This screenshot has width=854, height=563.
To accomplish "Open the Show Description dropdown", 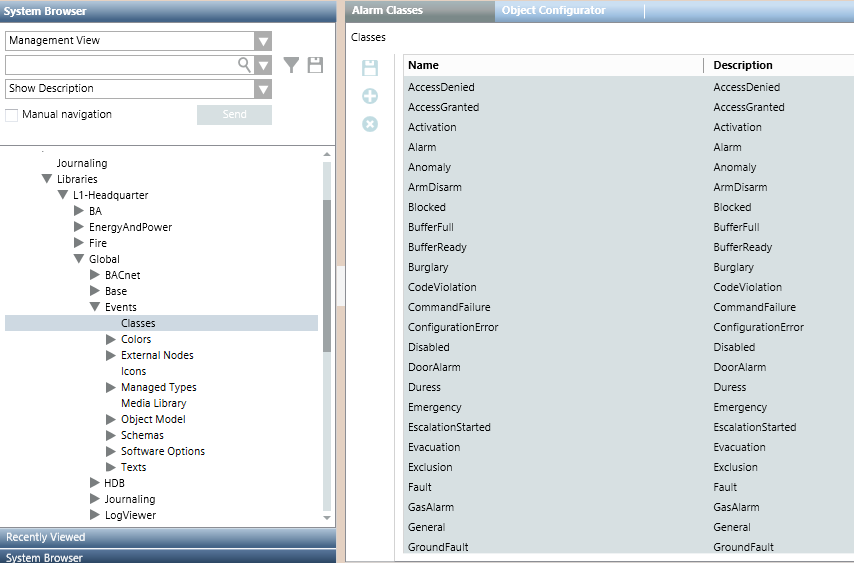I will coord(262,89).
